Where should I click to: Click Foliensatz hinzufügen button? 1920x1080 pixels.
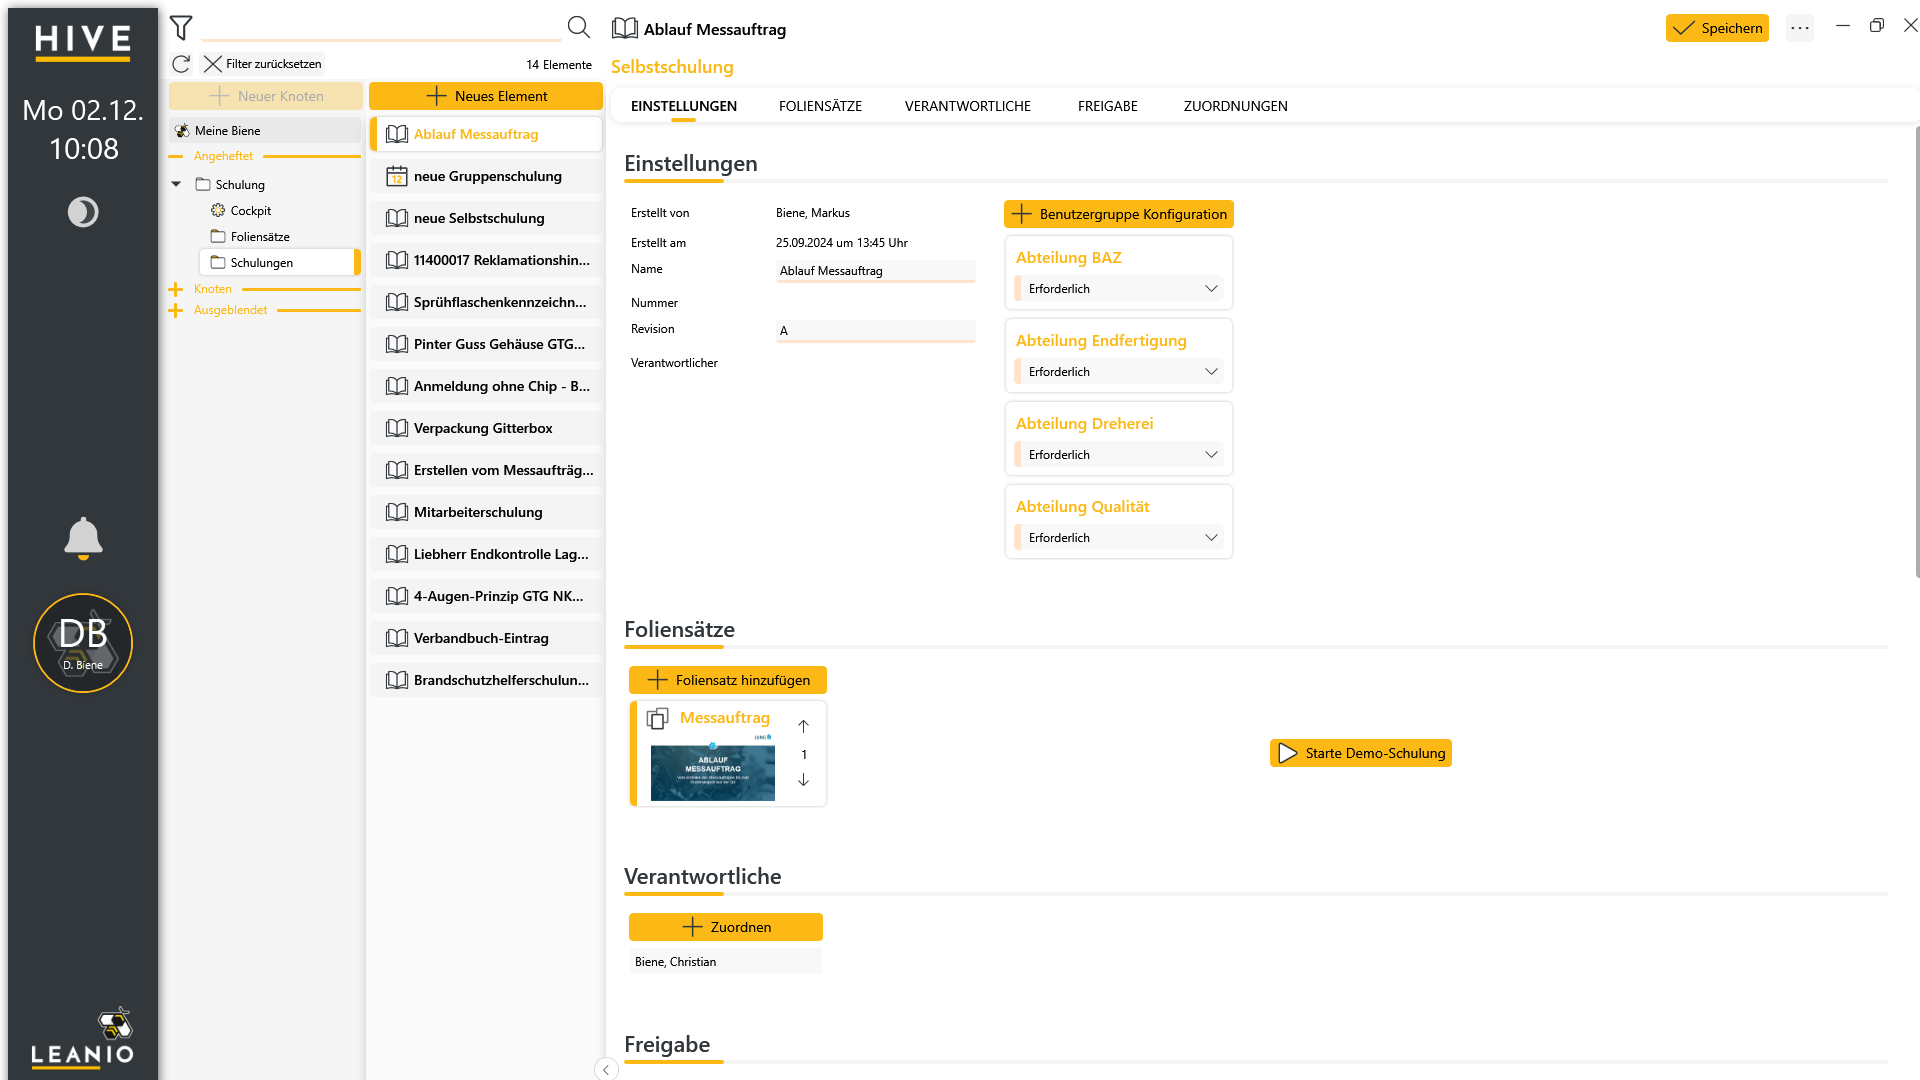pyautogui.click(x=727, y=680)
